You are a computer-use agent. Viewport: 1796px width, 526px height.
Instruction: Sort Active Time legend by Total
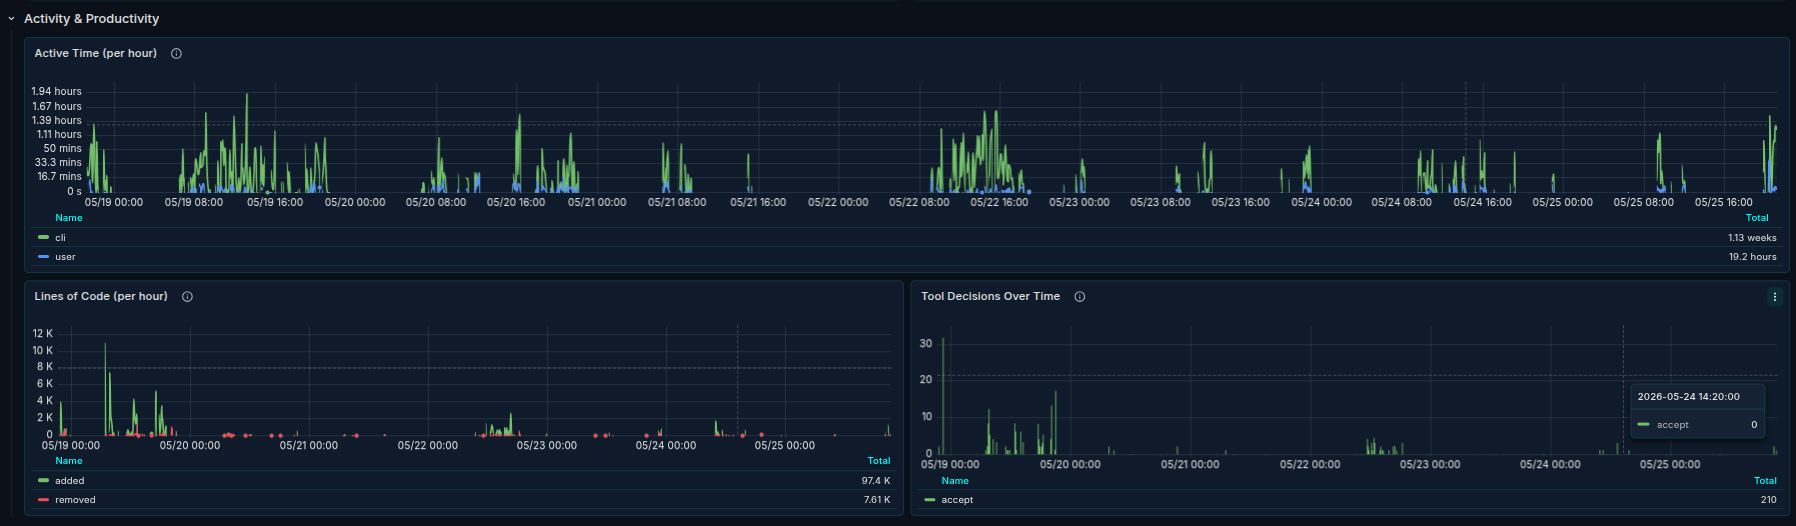click(1757, 218)
